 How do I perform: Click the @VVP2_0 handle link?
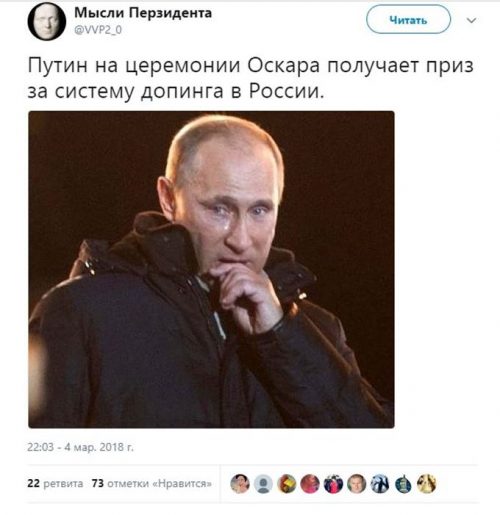(x=98, y=30)
